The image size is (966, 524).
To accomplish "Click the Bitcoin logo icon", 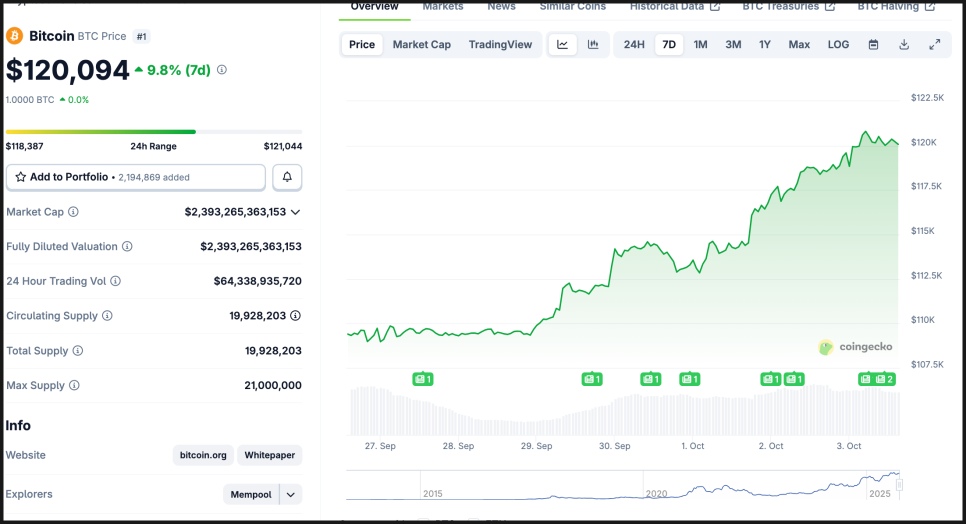I will pos(15,36).
